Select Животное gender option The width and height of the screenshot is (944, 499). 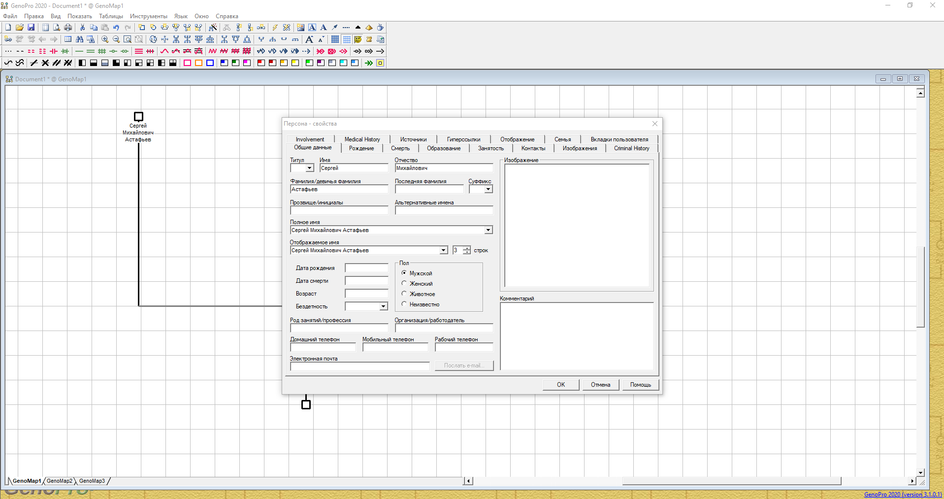[418, 294]
